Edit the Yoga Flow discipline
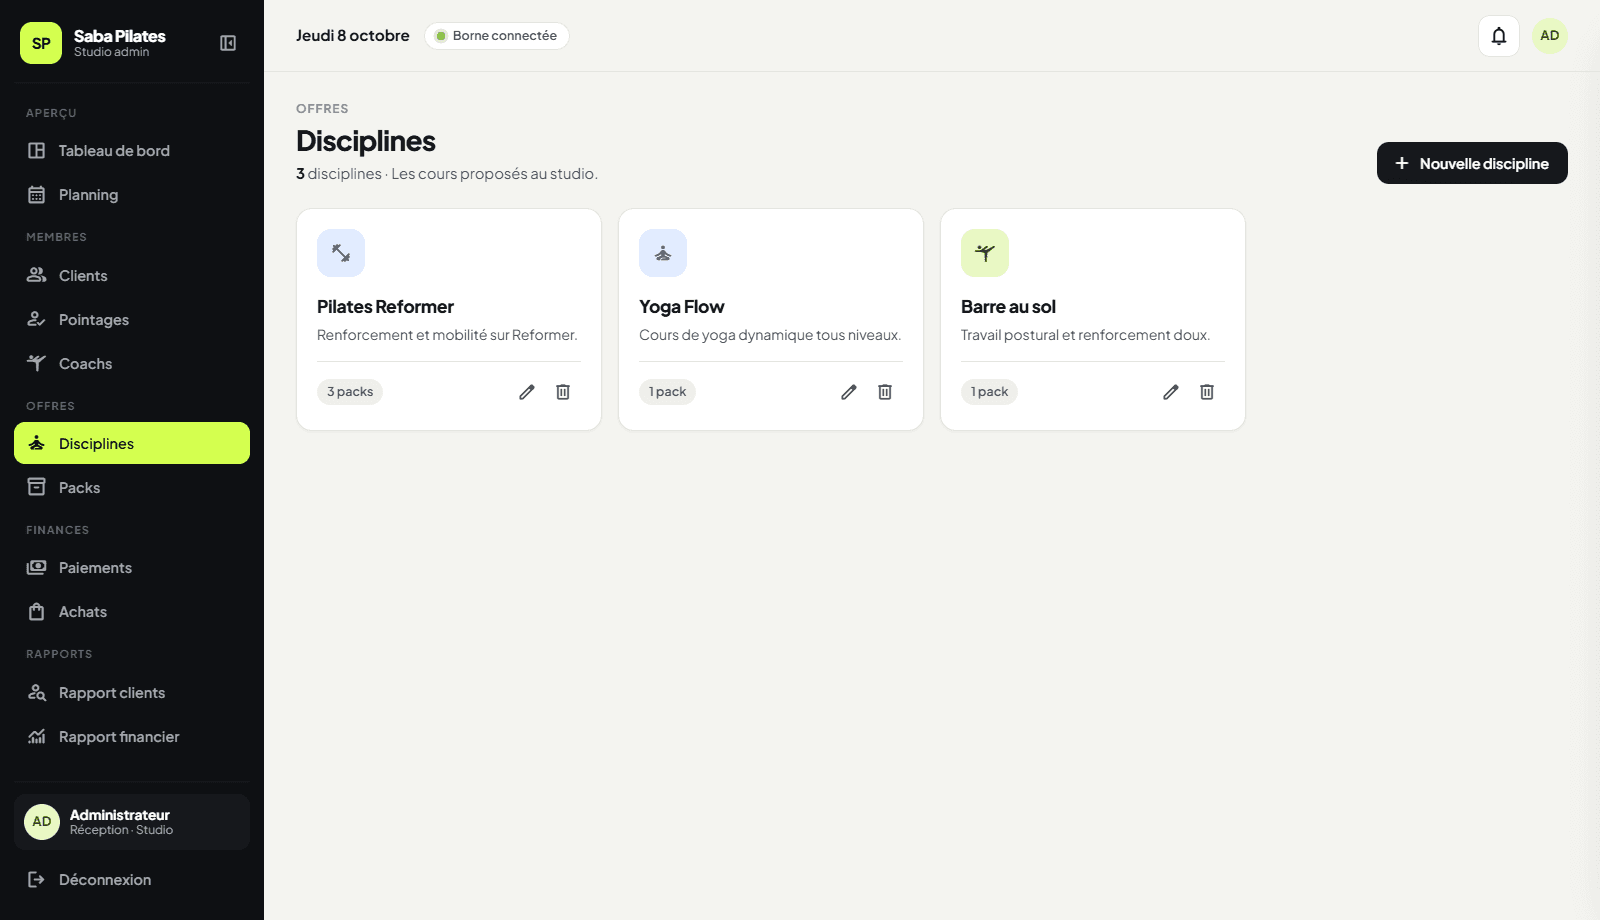The image size is (1600, 920). click(x=849, y=392)
